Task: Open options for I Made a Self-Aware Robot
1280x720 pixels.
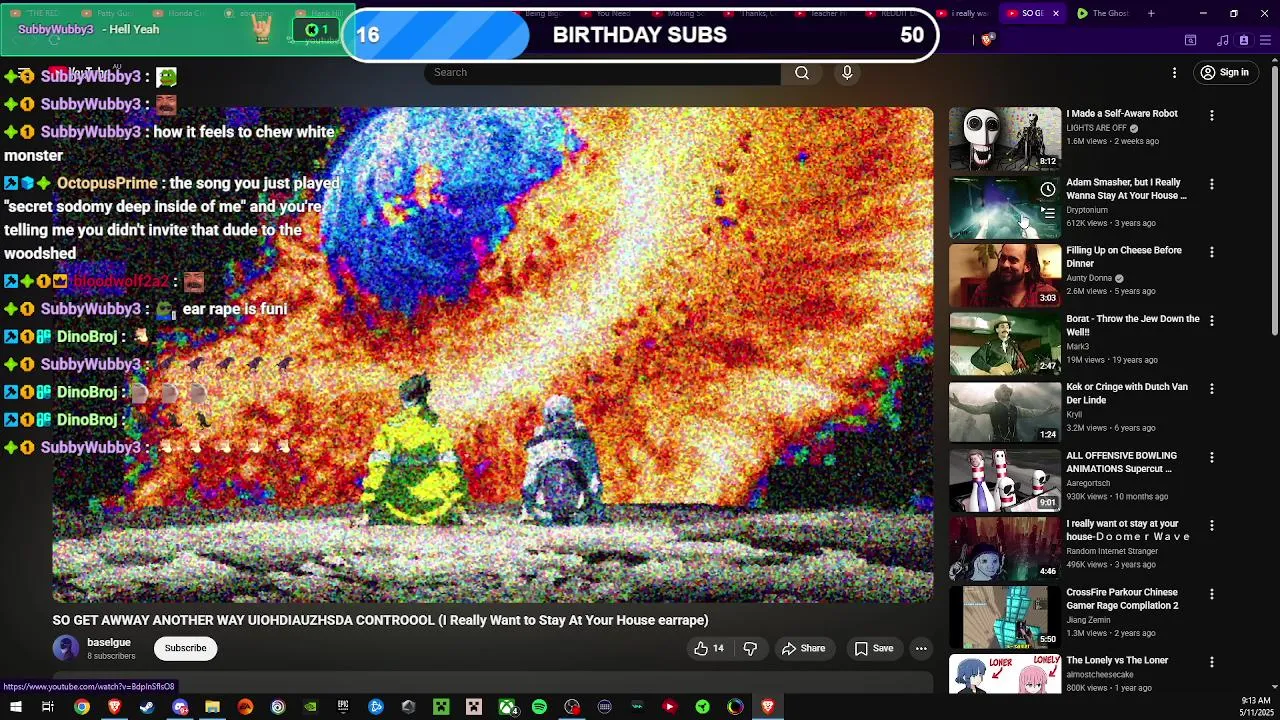Action: point(1211,116)
